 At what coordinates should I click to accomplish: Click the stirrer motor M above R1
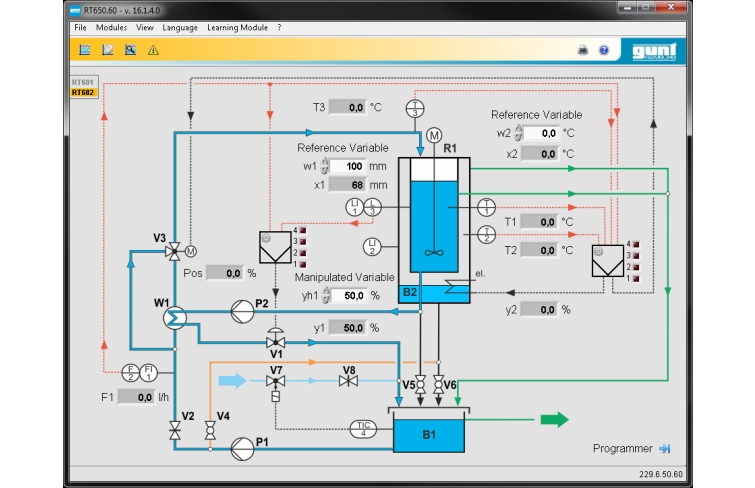[x=434, y=136]
